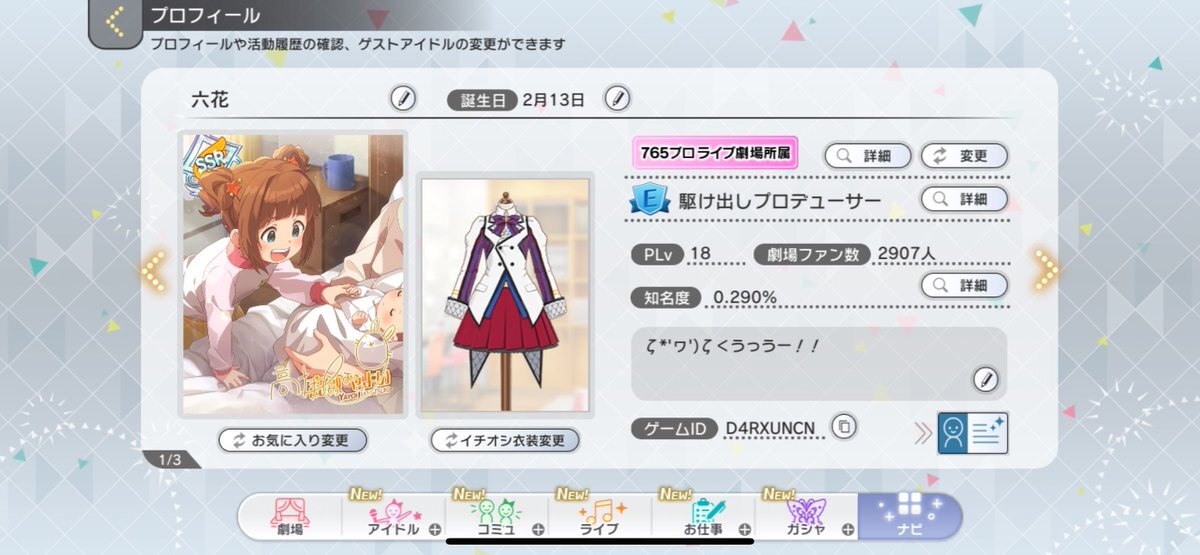This screenshot has height=555, width=1200.
Task: Edit the birthday with the pencil icon
Action: point(618,98)
